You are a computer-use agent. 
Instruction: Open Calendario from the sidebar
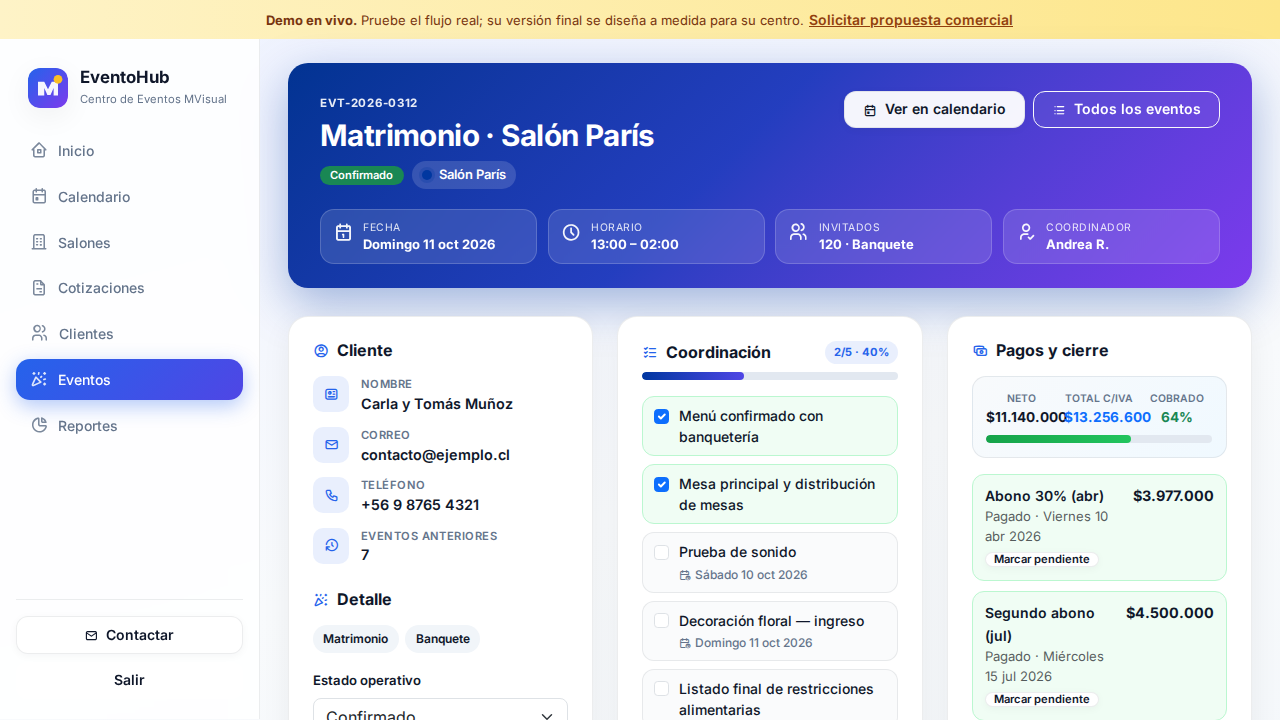point(129,197)
